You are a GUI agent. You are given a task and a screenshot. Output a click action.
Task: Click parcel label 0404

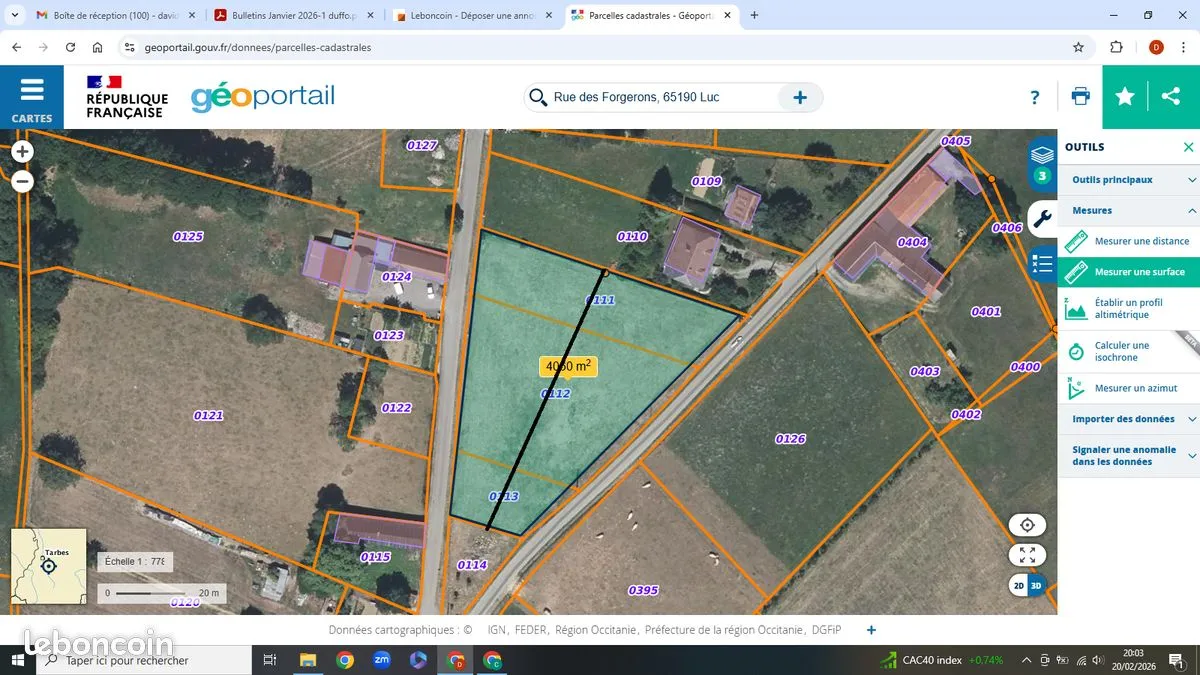912,242
